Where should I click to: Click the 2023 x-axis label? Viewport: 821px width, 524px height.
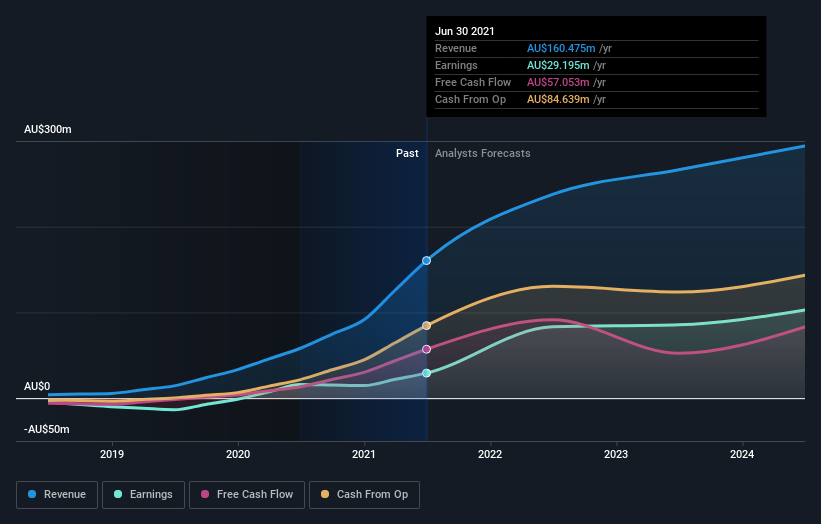pyautogui.click(x=616, y=454)
